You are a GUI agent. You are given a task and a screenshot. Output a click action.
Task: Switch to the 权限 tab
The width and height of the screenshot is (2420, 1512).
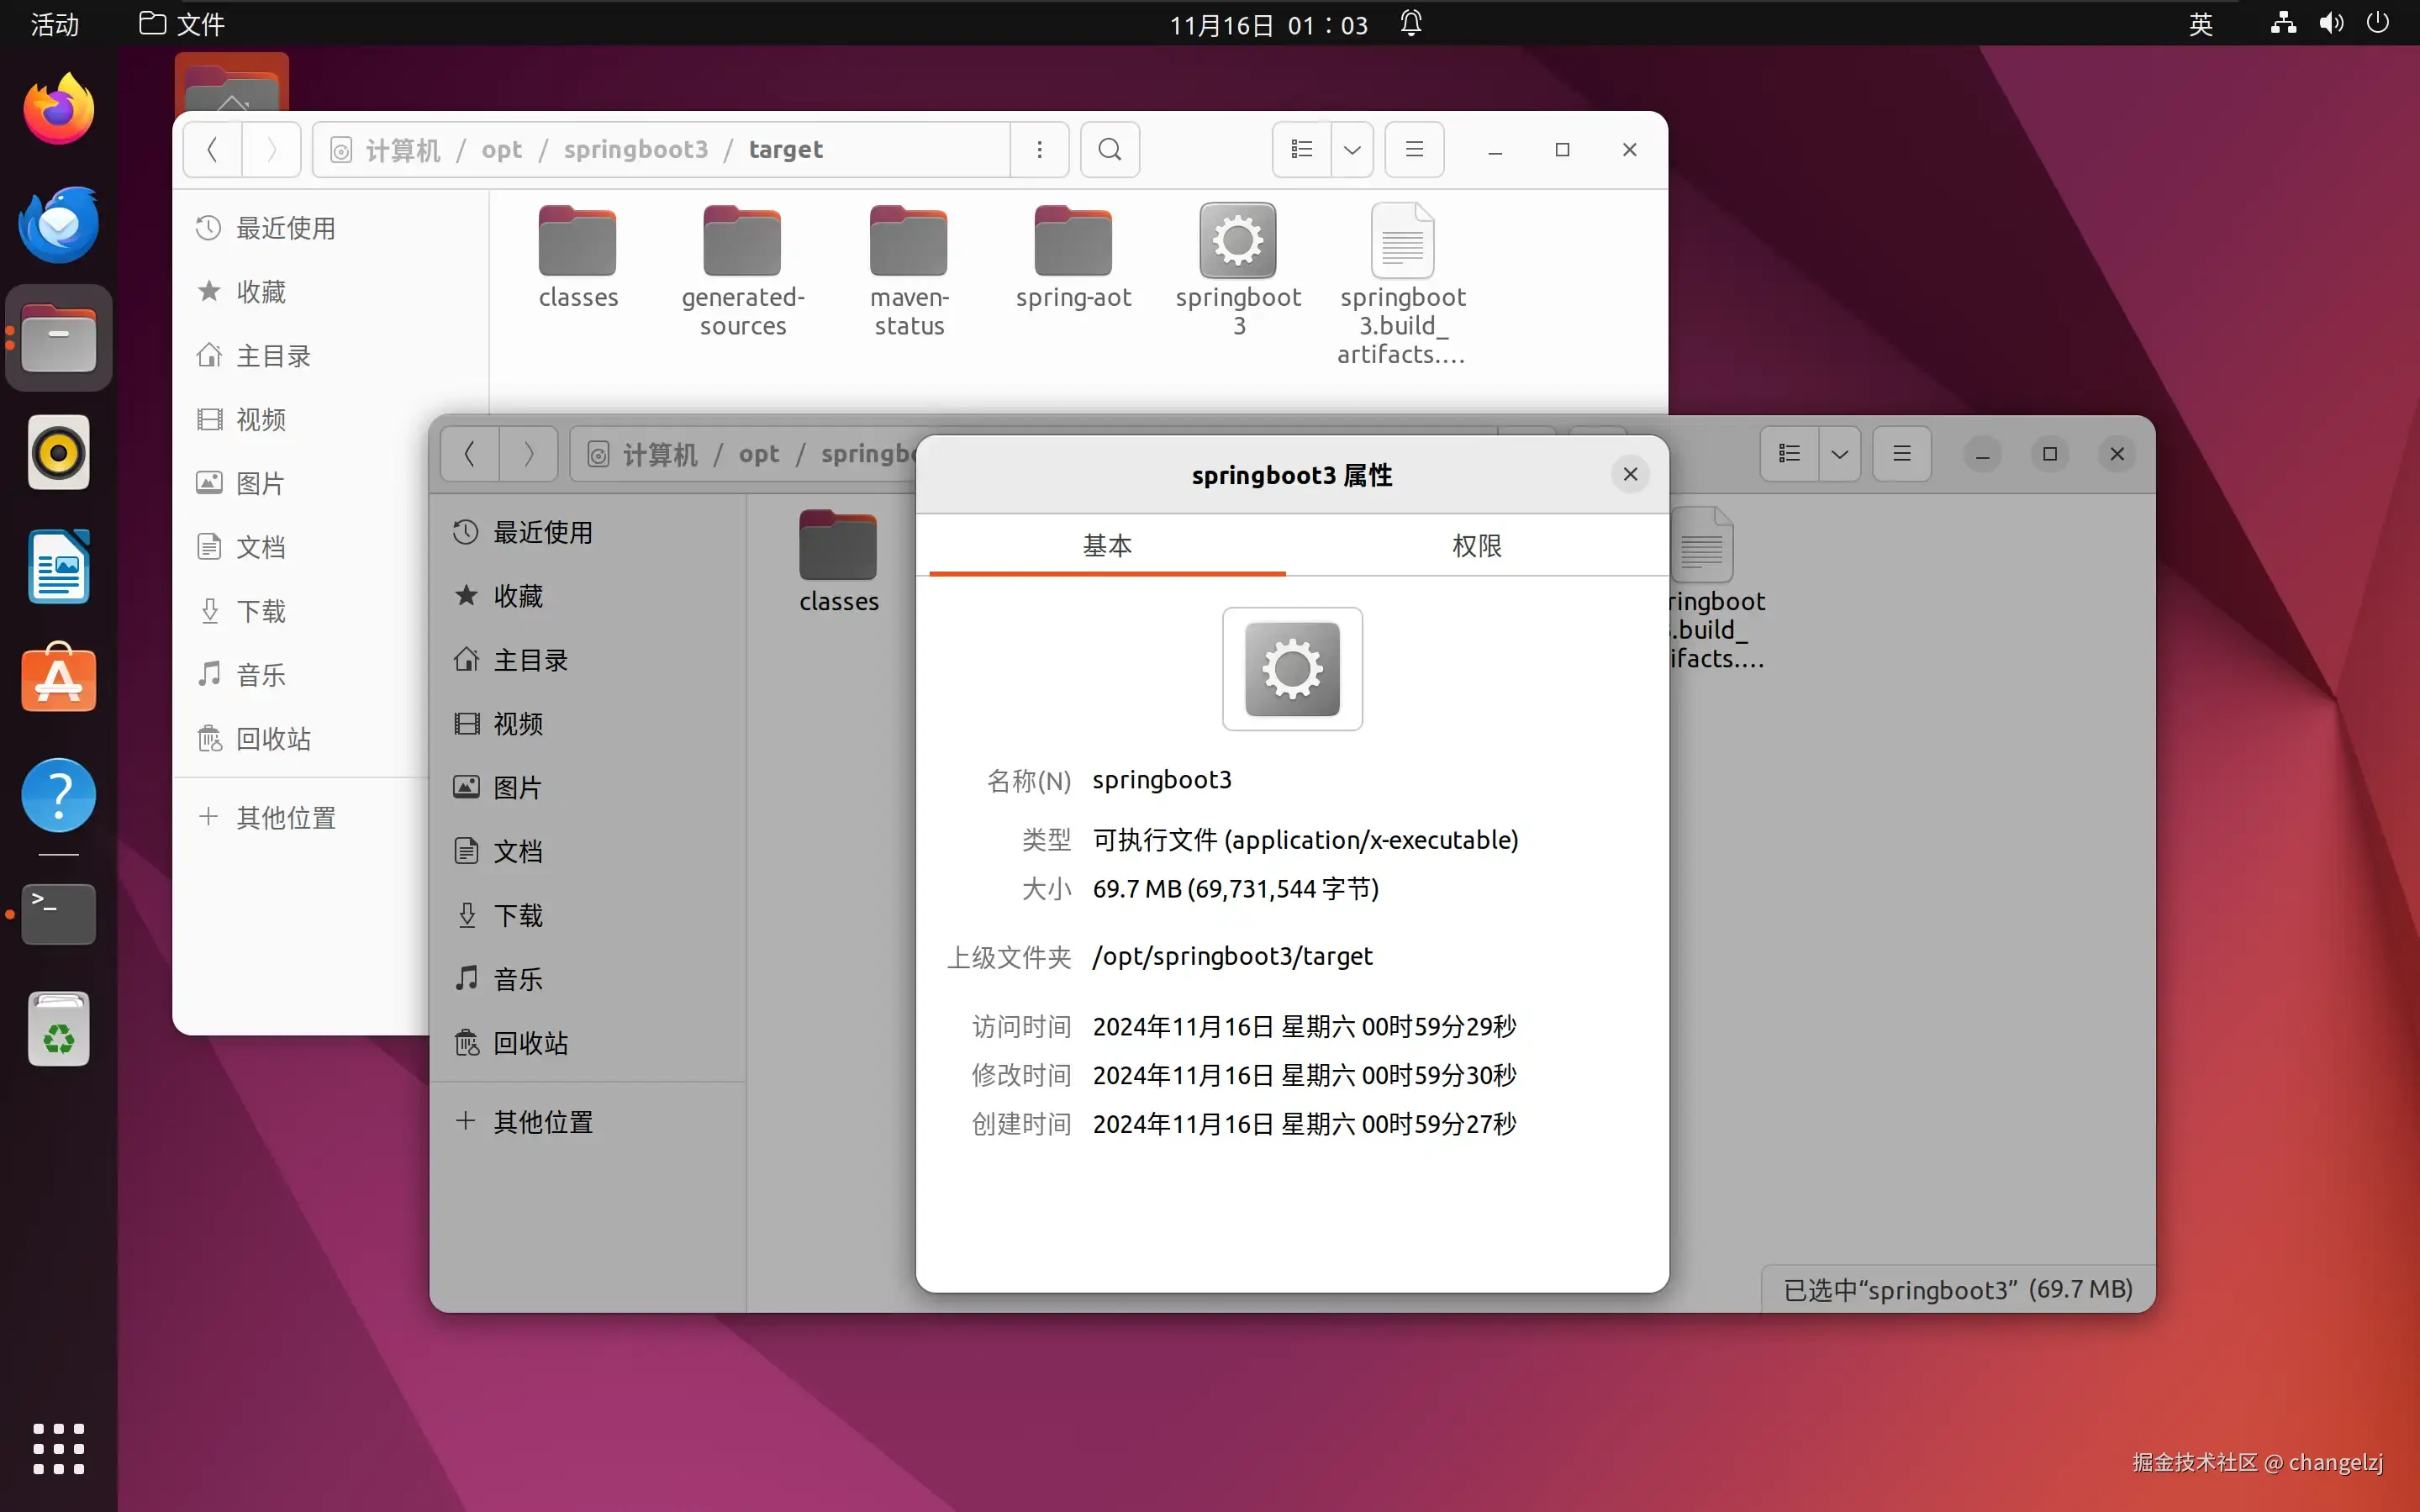coord(1476,546)
